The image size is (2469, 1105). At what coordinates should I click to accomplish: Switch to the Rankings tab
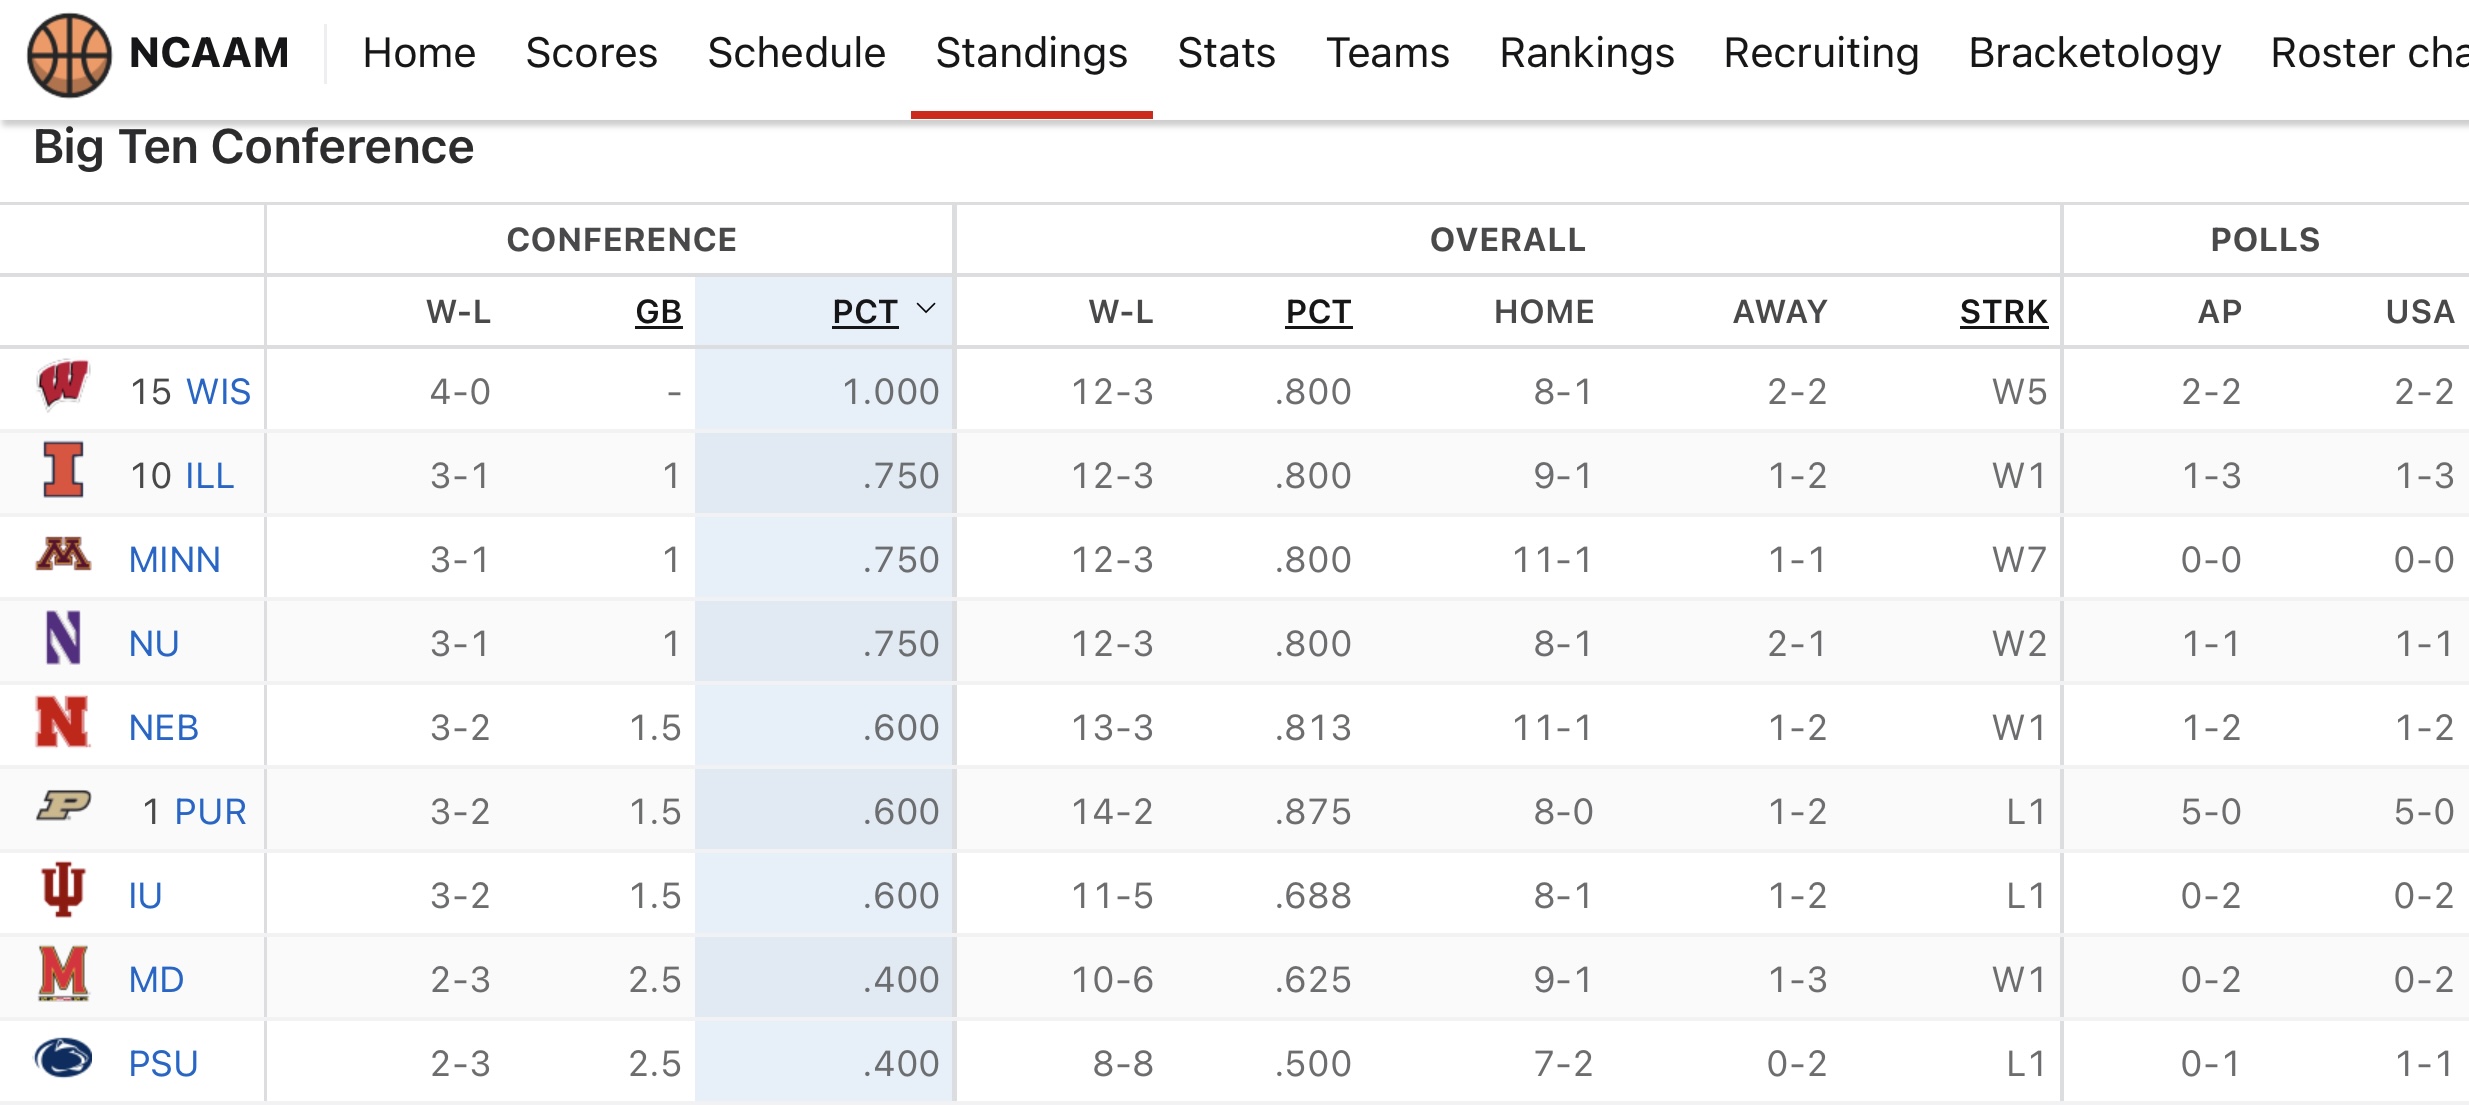(x=1586, y=53)
